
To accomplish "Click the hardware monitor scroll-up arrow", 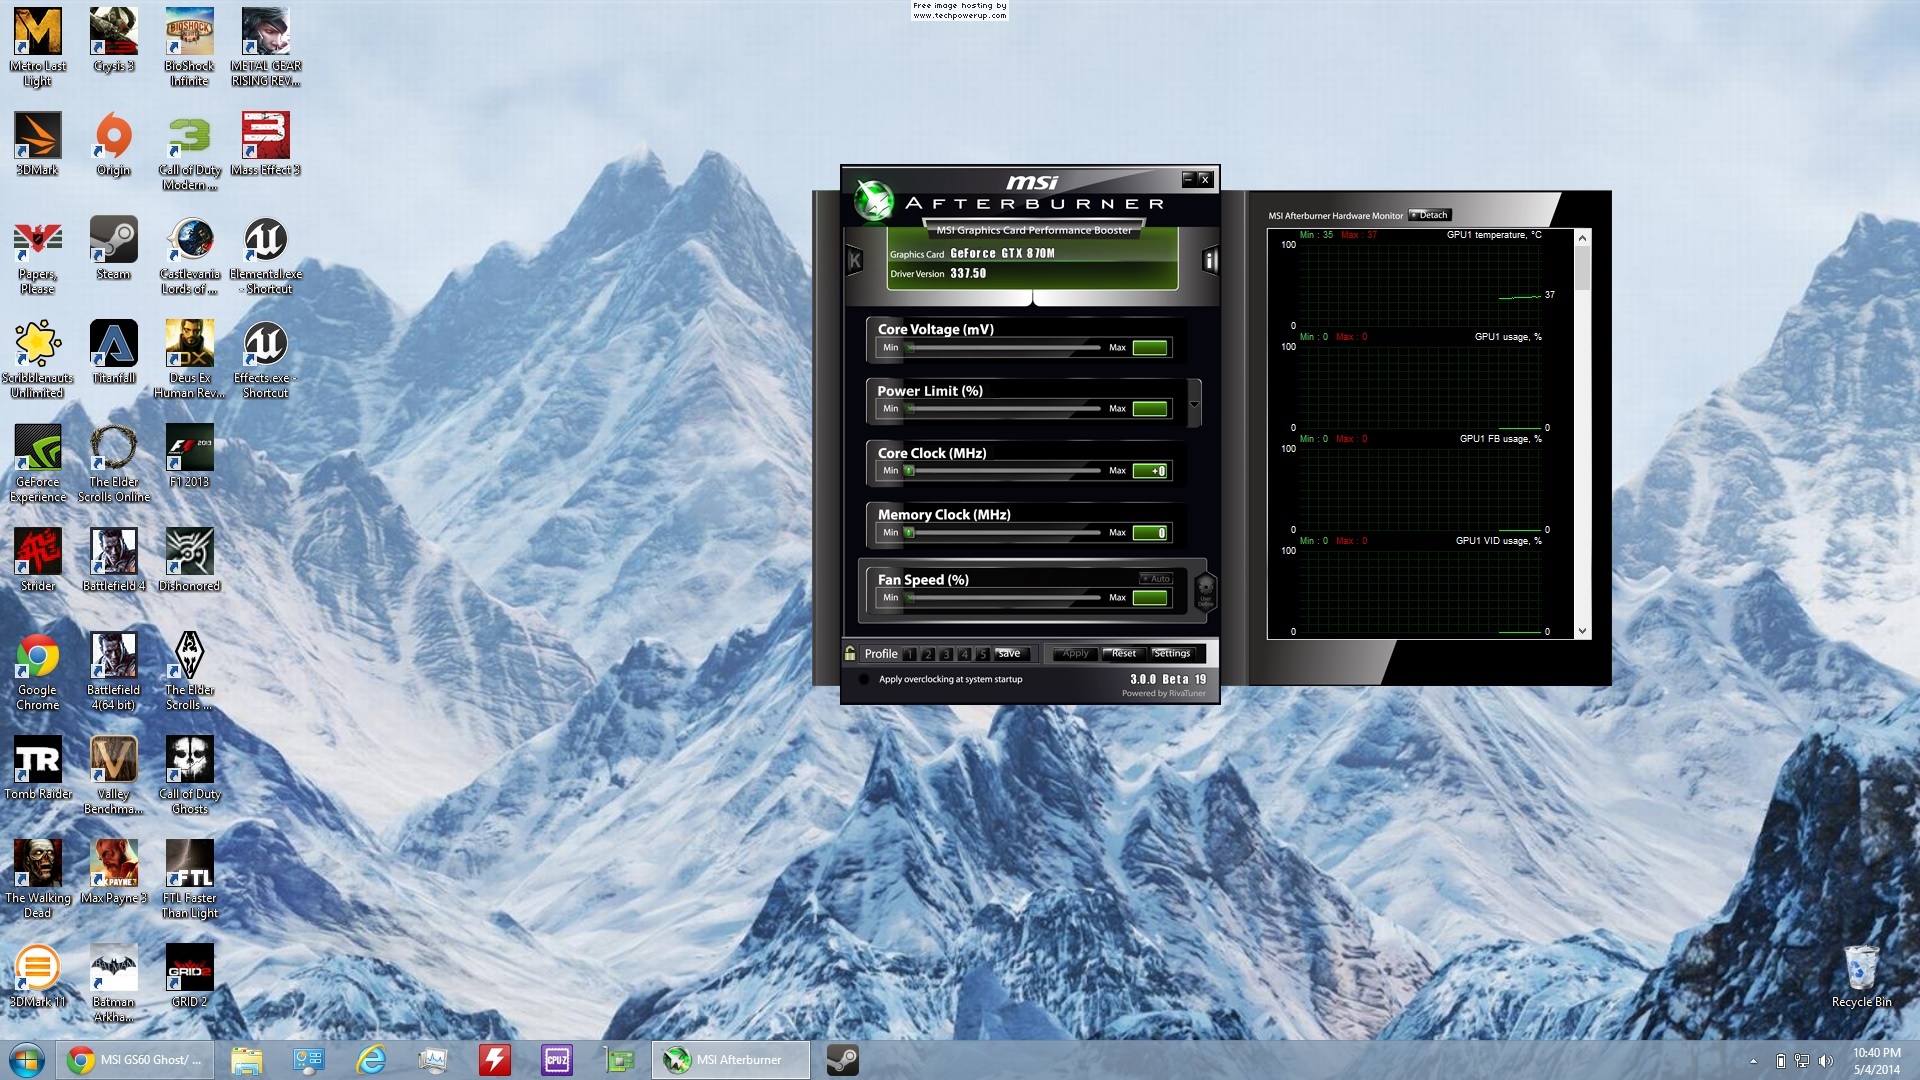I will tap(1582, 238).
